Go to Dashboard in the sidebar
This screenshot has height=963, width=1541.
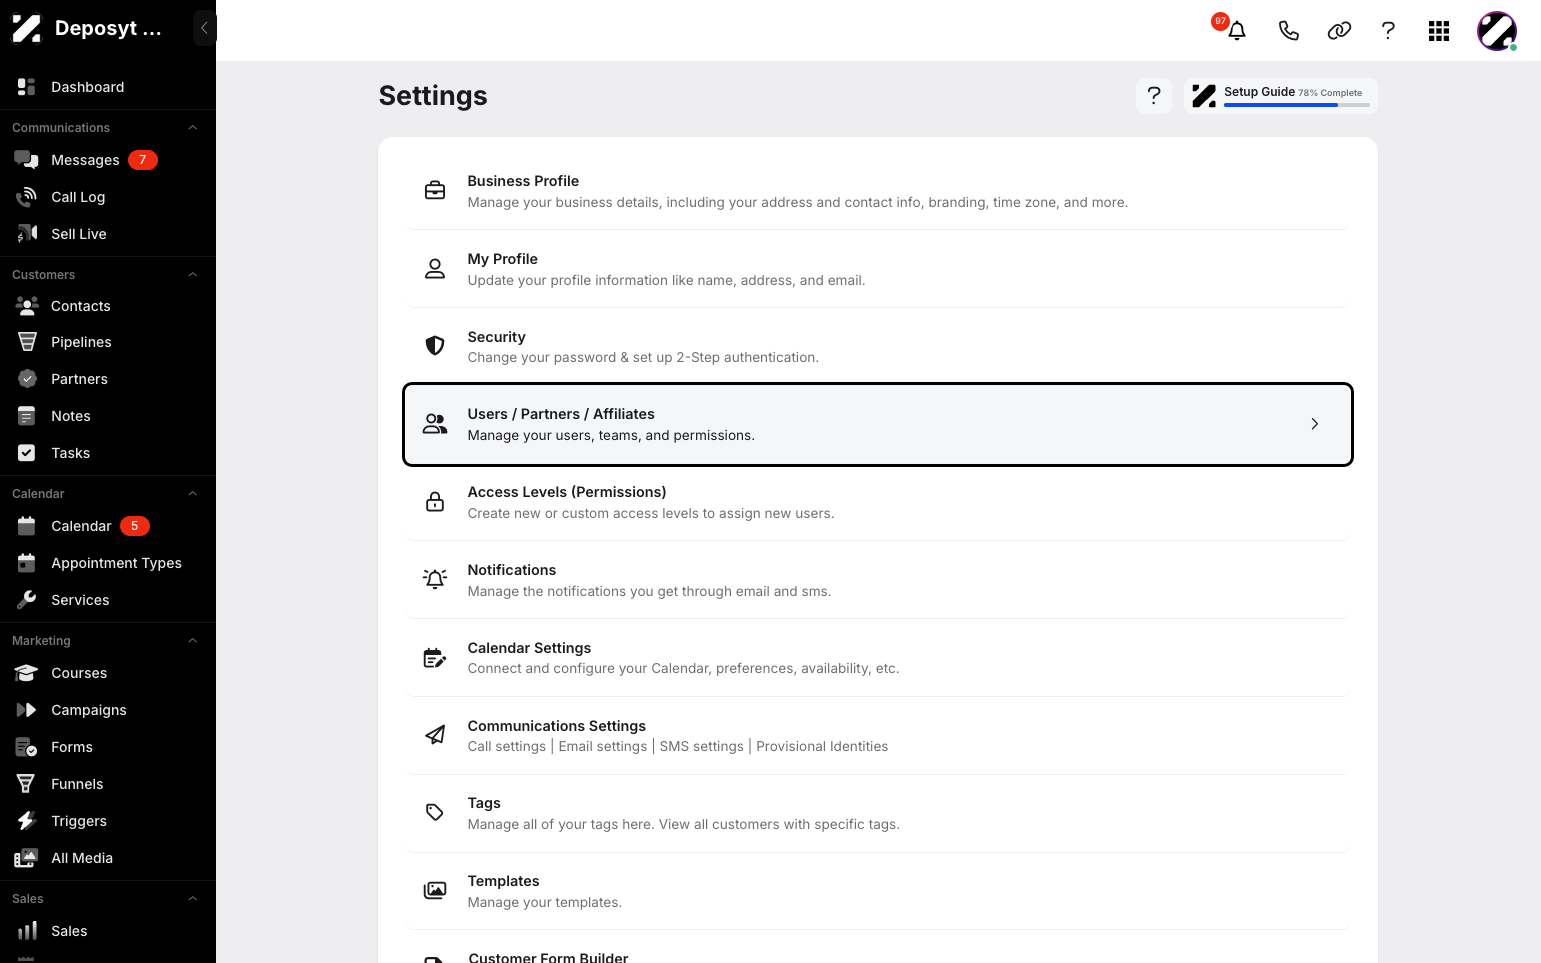108,87
